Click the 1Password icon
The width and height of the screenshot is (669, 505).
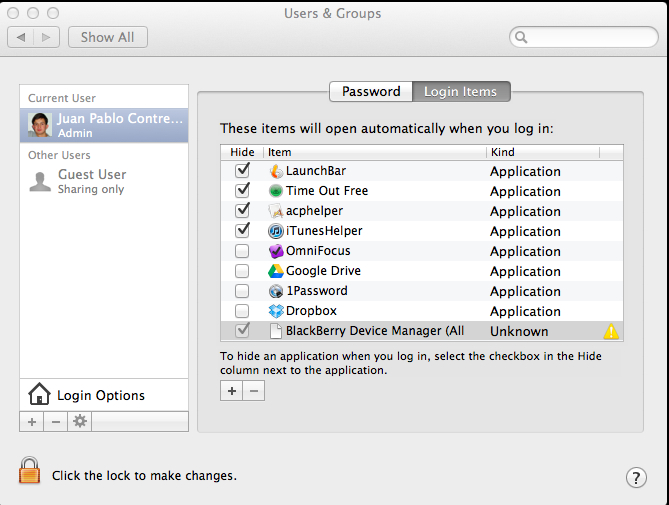click(276, 291)
